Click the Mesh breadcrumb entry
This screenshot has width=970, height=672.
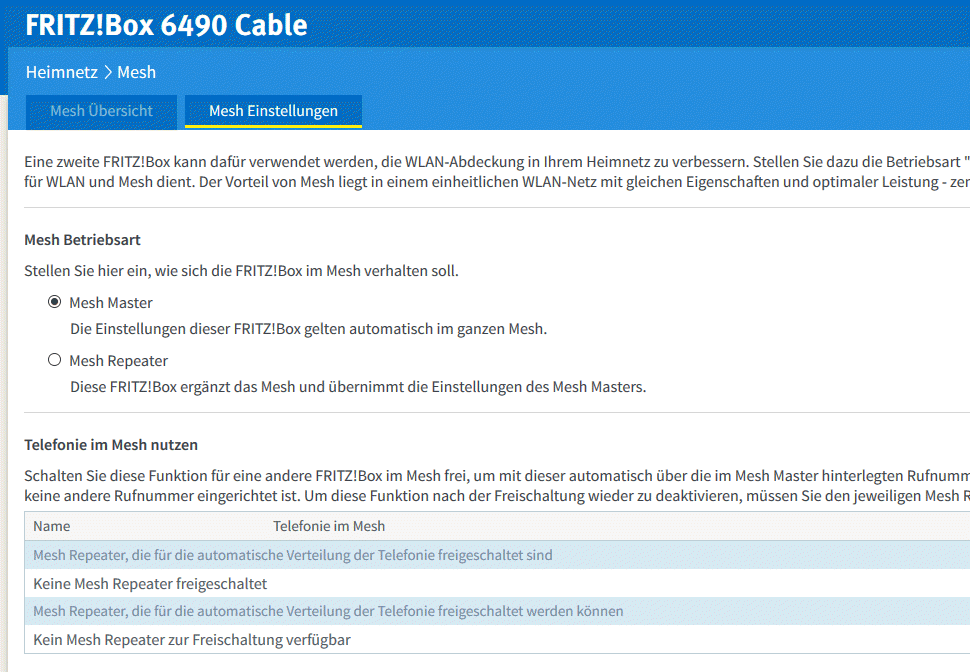pyautogui.click(x=137, y=72)
